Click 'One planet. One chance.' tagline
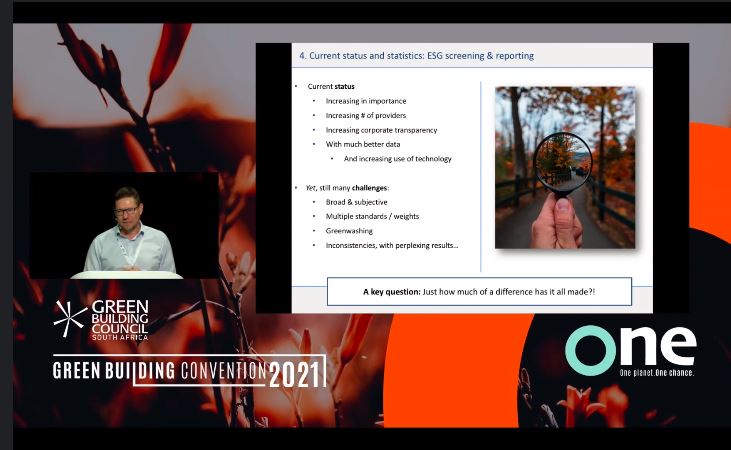 point(656,373)
